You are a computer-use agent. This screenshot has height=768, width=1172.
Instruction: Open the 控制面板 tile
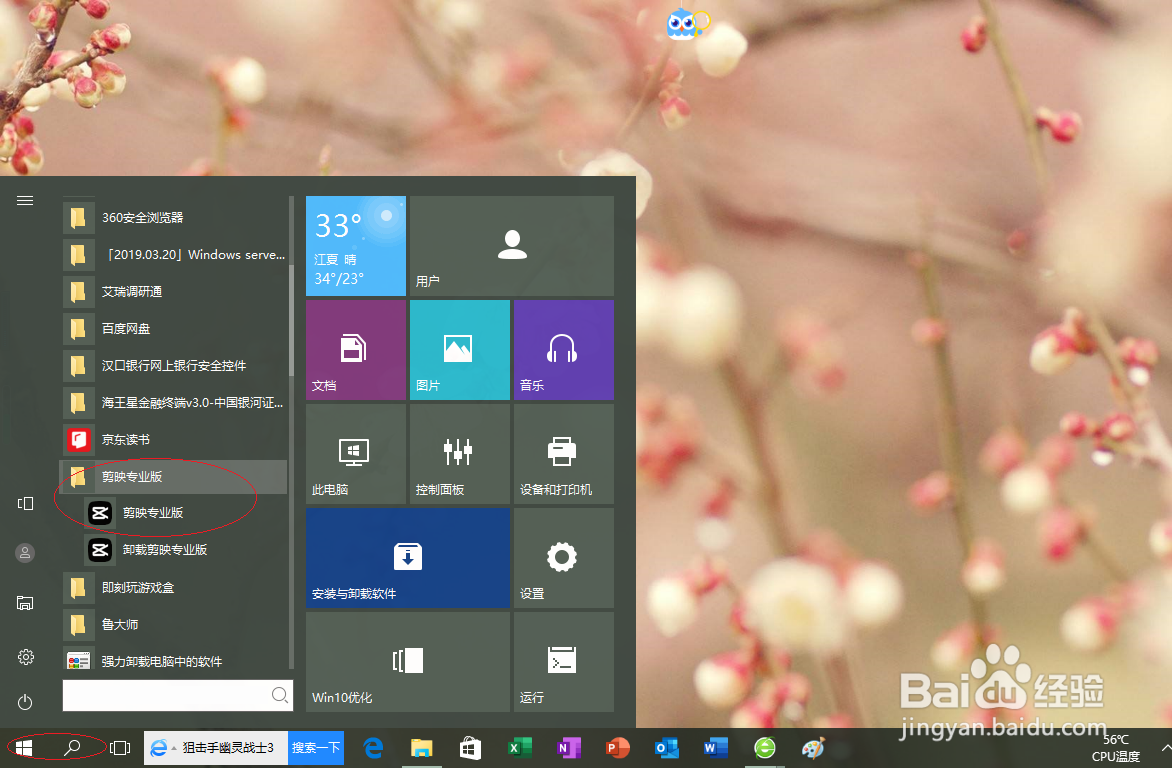point(460,454)
